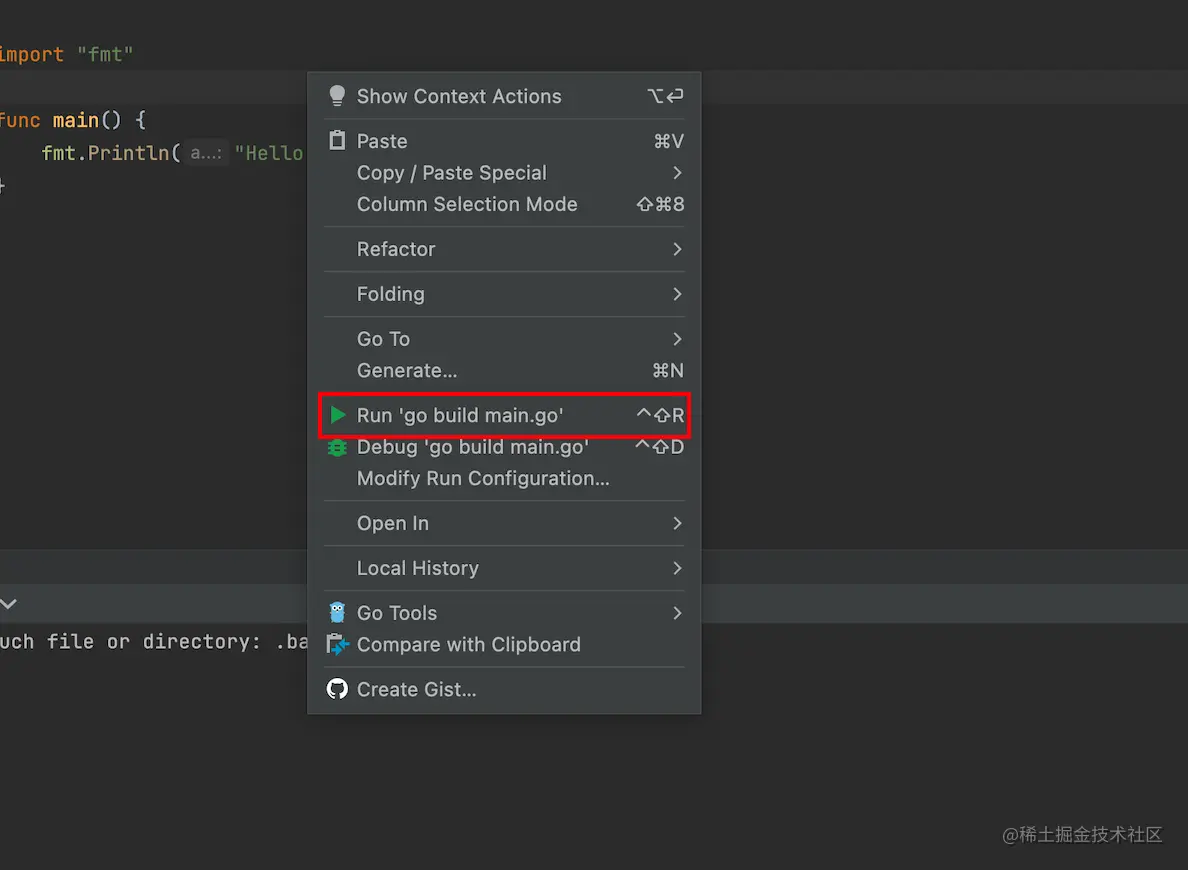Click the main function name in editor
The height and width of the screenshot is (870, 1188).
(x=76, y=121)
